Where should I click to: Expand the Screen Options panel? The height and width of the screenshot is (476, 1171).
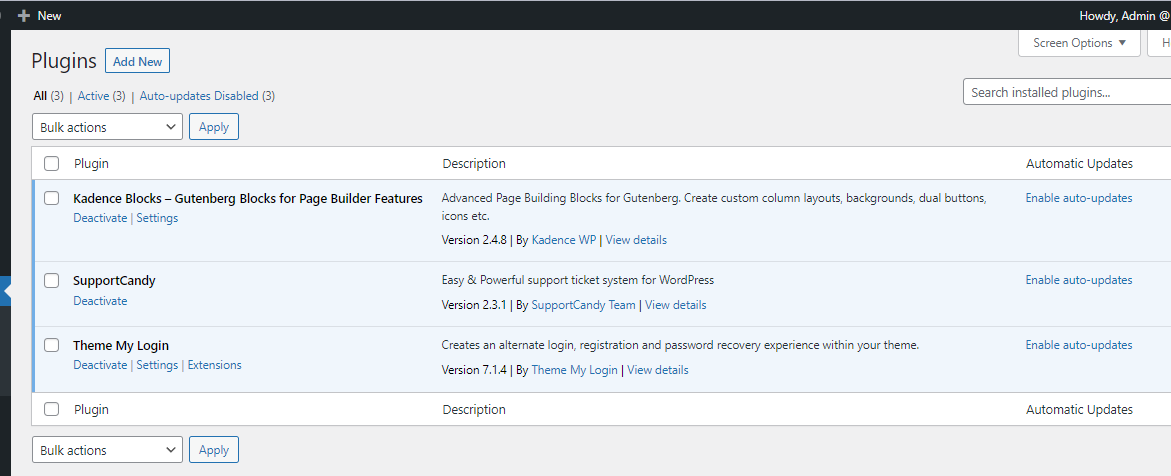1079,43
